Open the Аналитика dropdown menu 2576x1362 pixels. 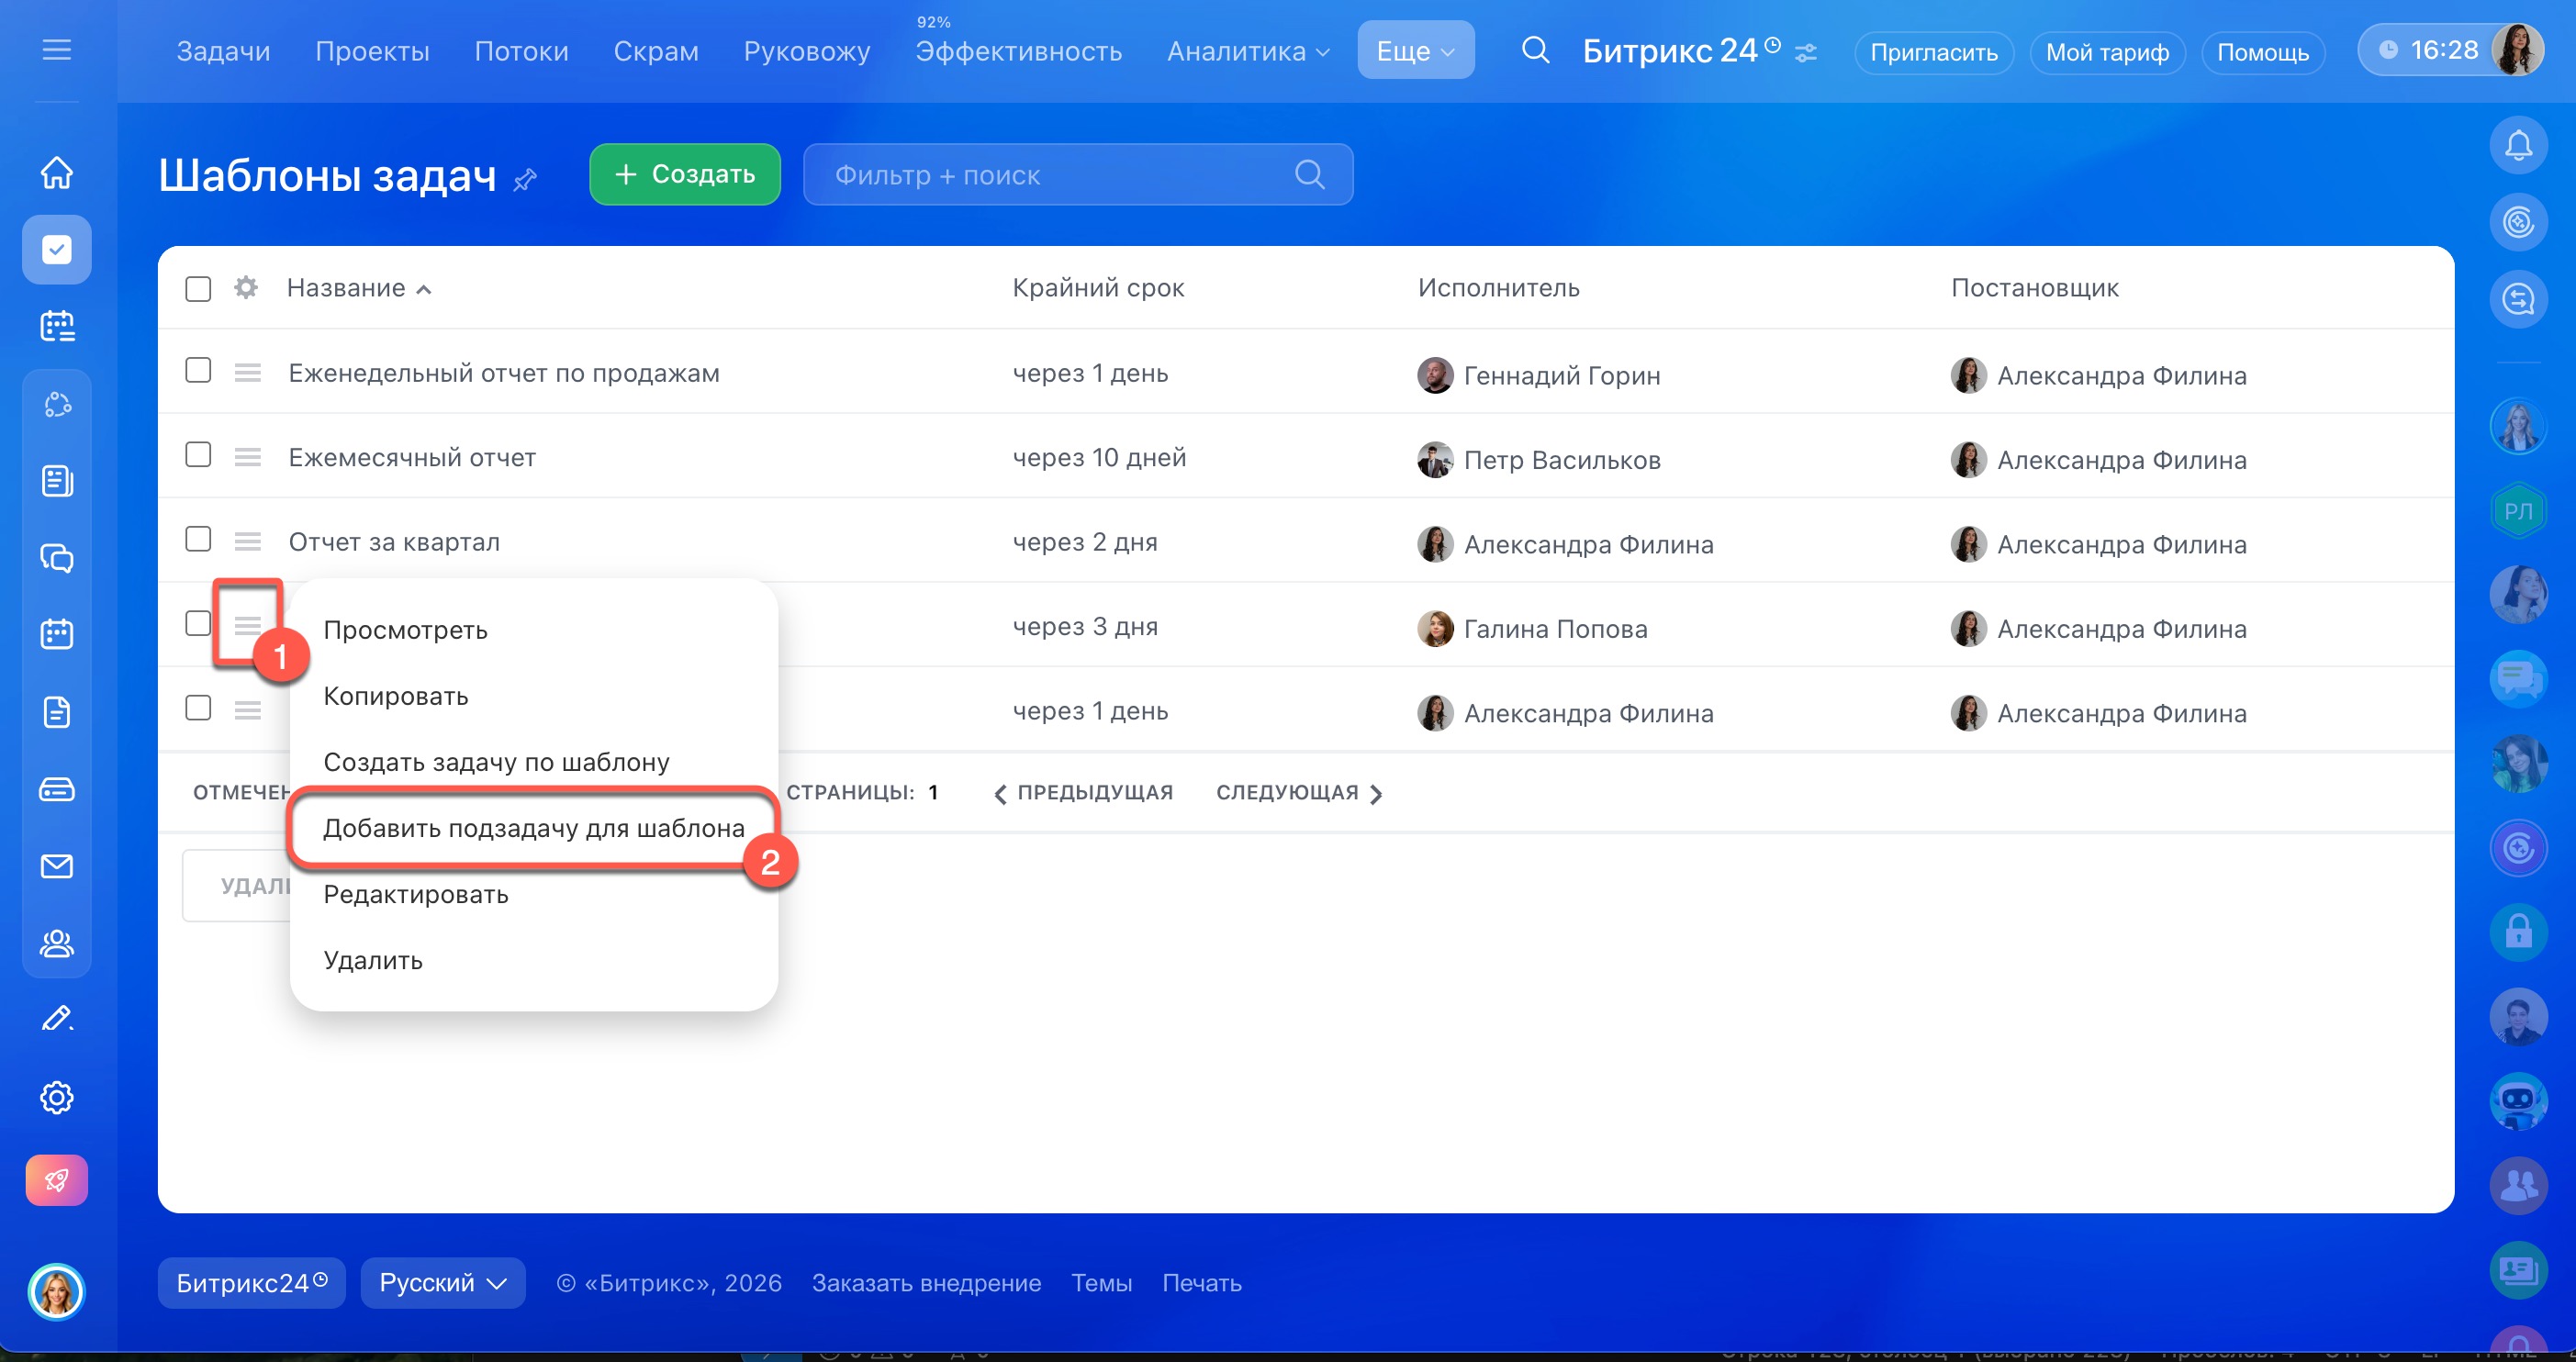(1247, 51)
